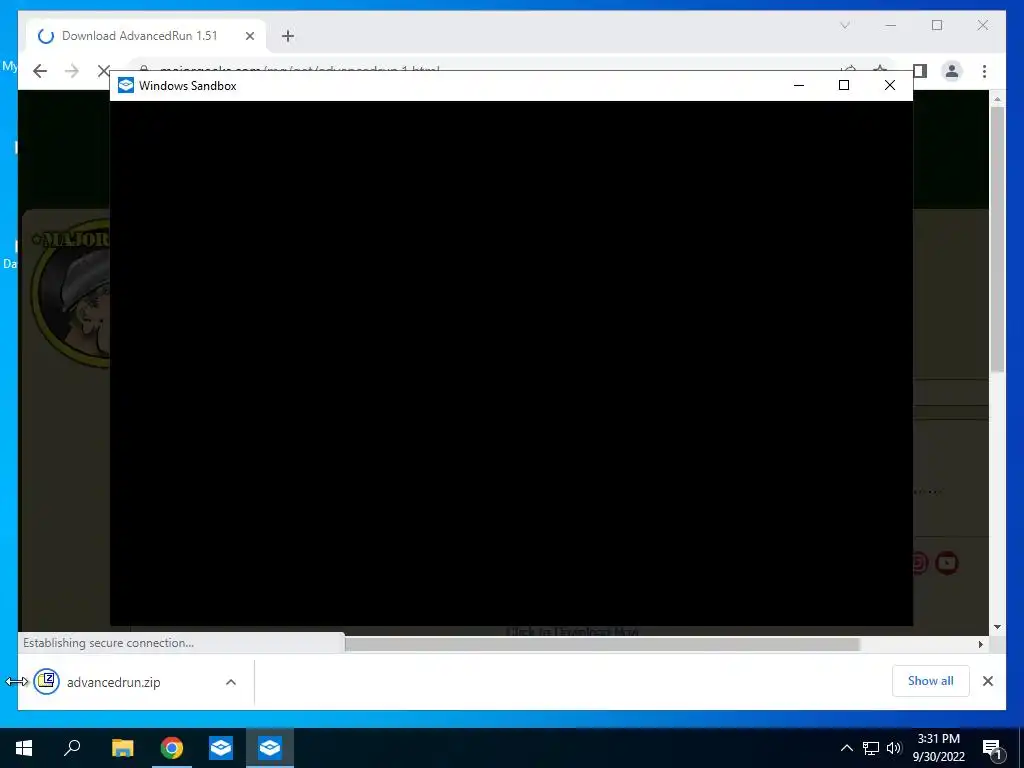Image resolution: width=1024 pixels, height=768 pixels.
Task: Click Chrome's back navigation arrow
Action: pos(40,71)
